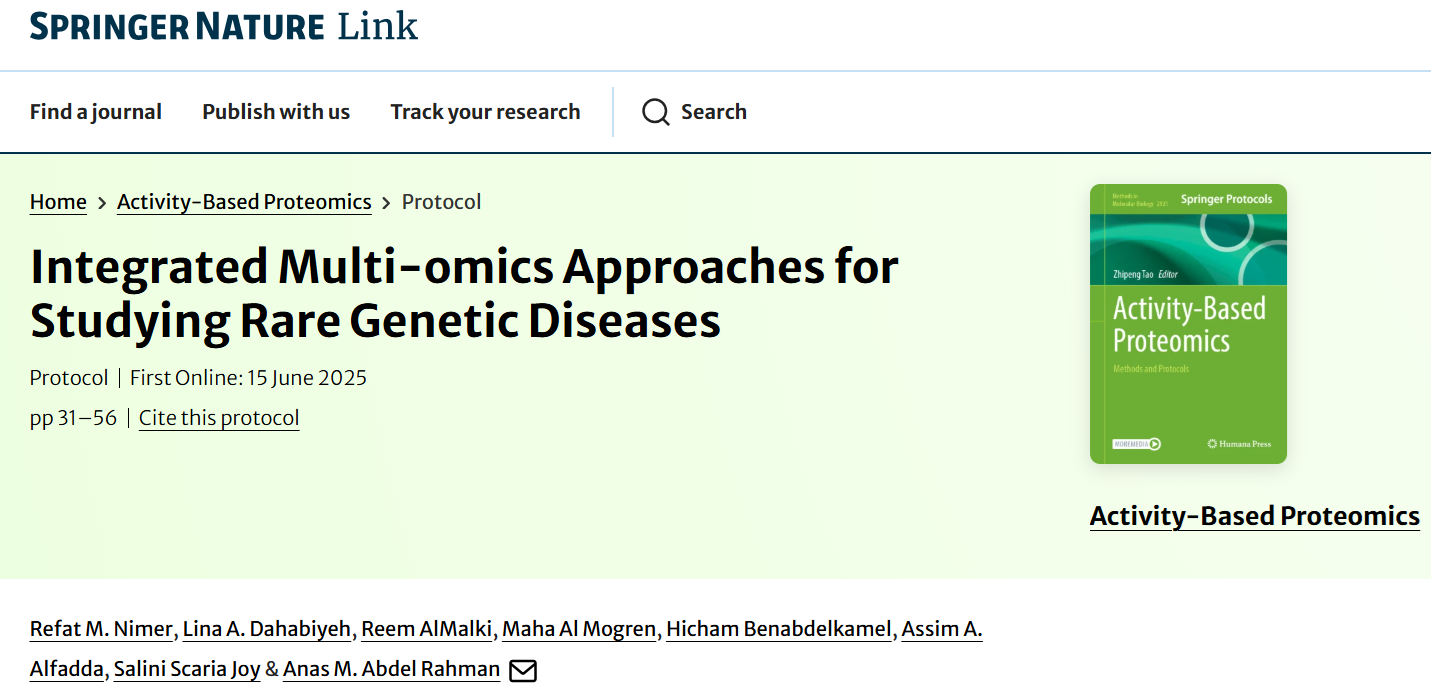Image resolution: width=1431 pixels, height=699 pixels.
Task: View author Anas M. Abdel Rahman
Action: 391,669
